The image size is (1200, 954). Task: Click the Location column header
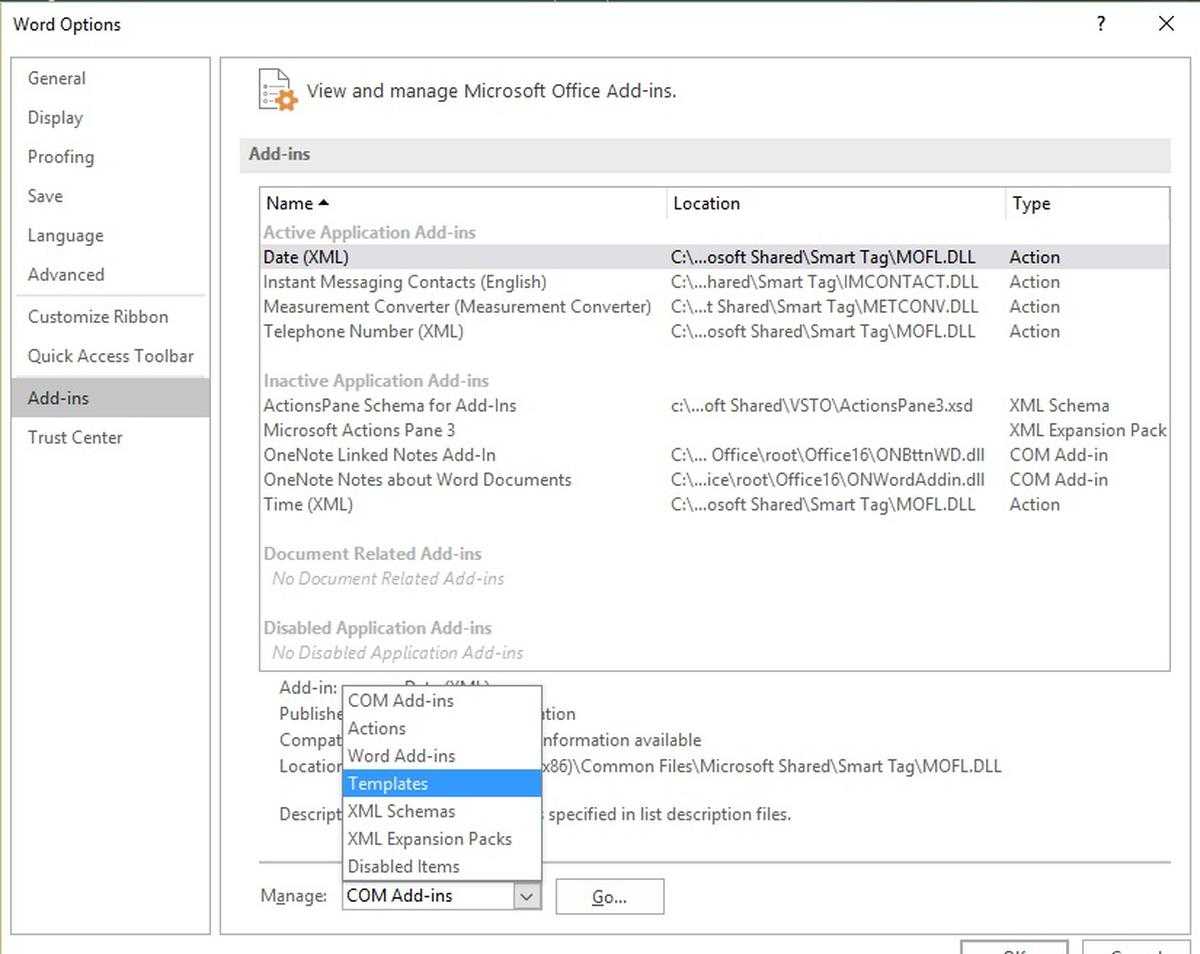pyautogui.click(x=706, y=203)
